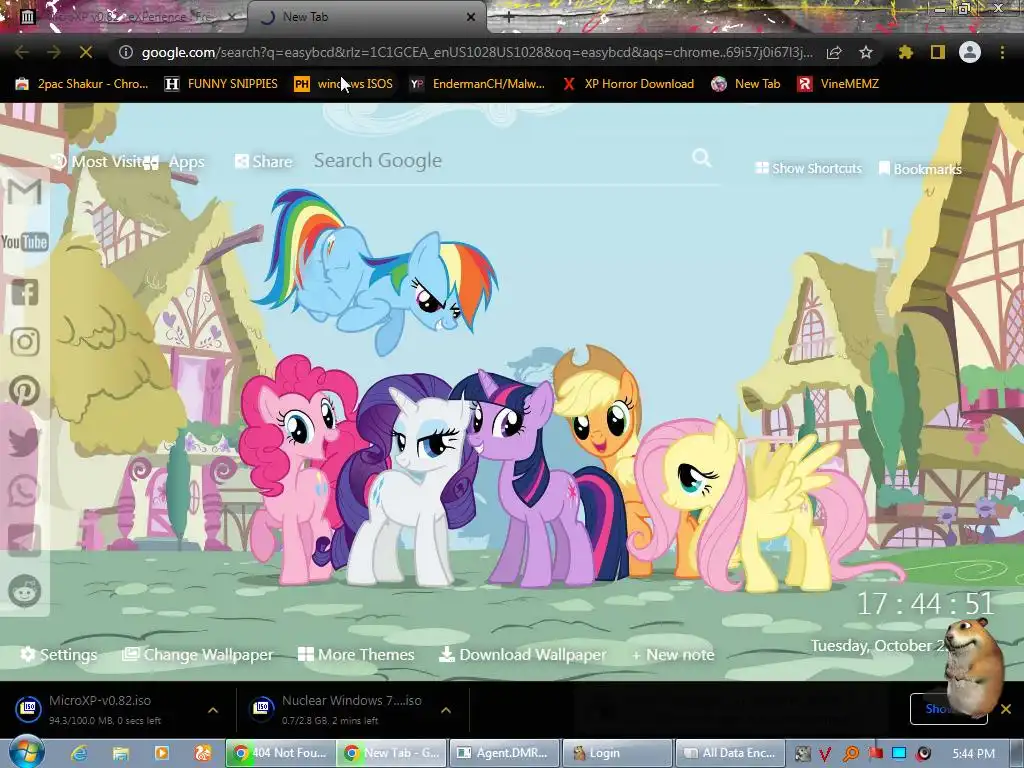The image size is (1024, 768).
Task: Open Most Visited list
Action: tap(97, 161)
